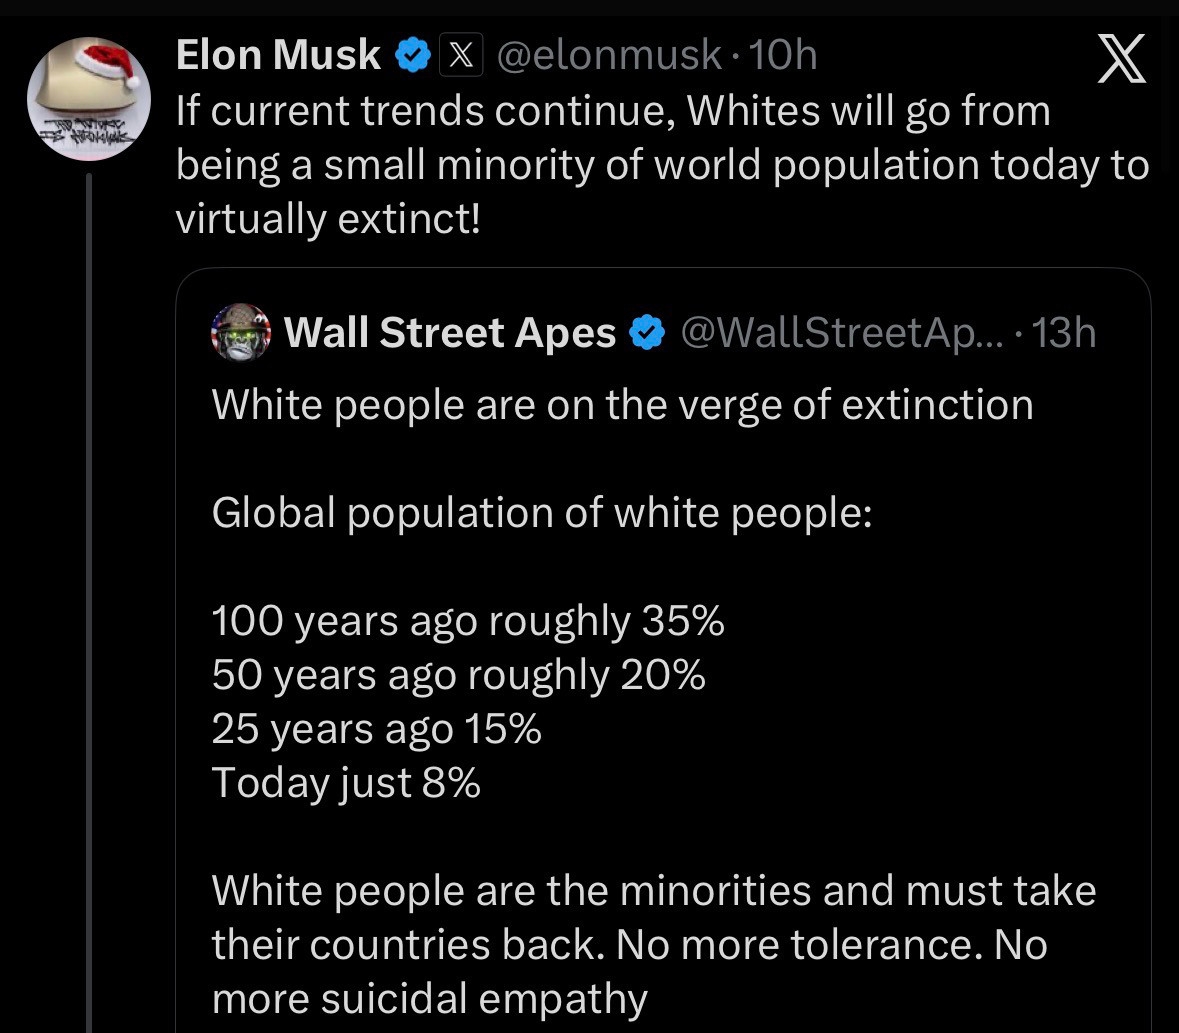Visit the @elonmusk handle link
The height and width of the screenshot is (1033, 1179).
[608, 56]
